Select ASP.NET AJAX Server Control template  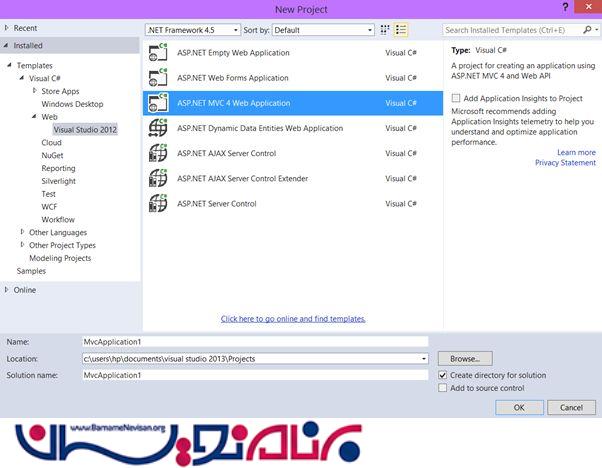click(x=293, y=153)
